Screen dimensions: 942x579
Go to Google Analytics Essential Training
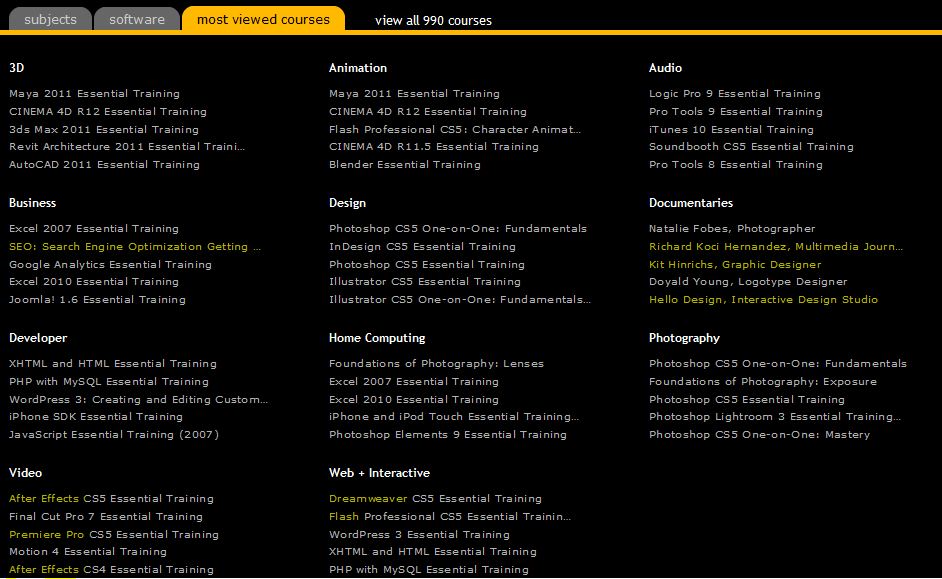(111, 265)
